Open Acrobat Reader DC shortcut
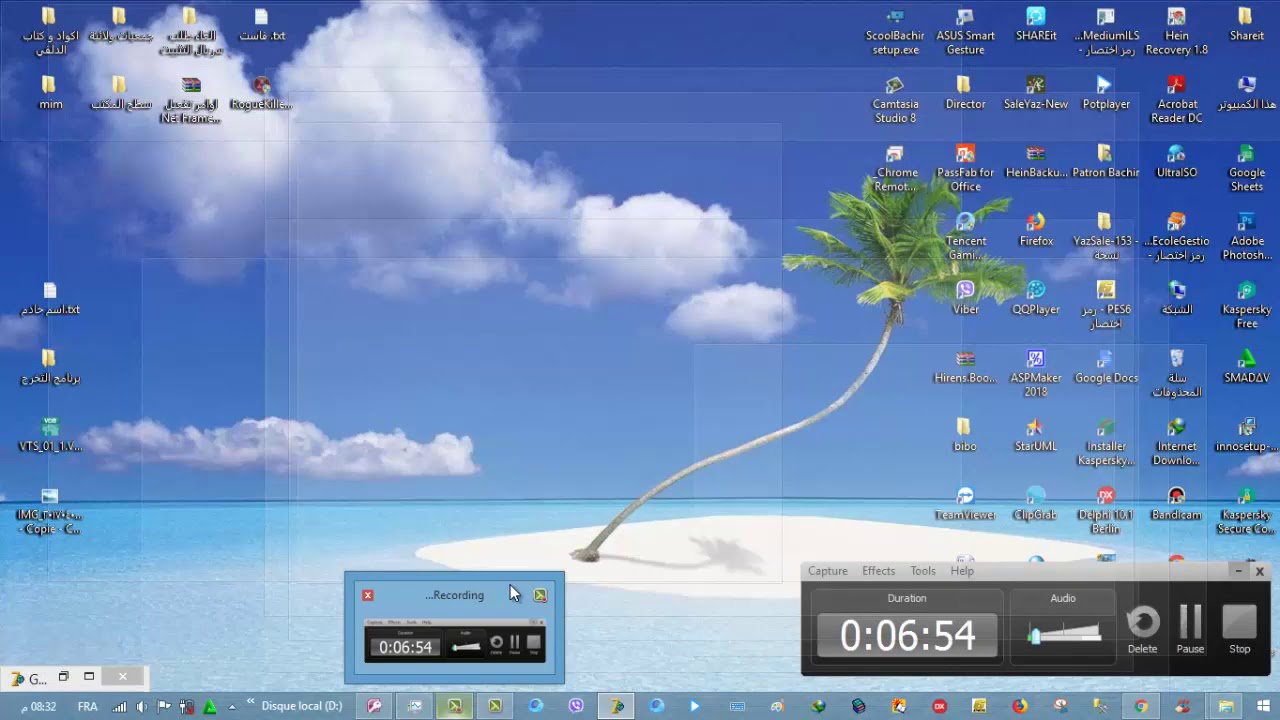The width and height of the screenshot is (1280, 720). (1177, 98)
